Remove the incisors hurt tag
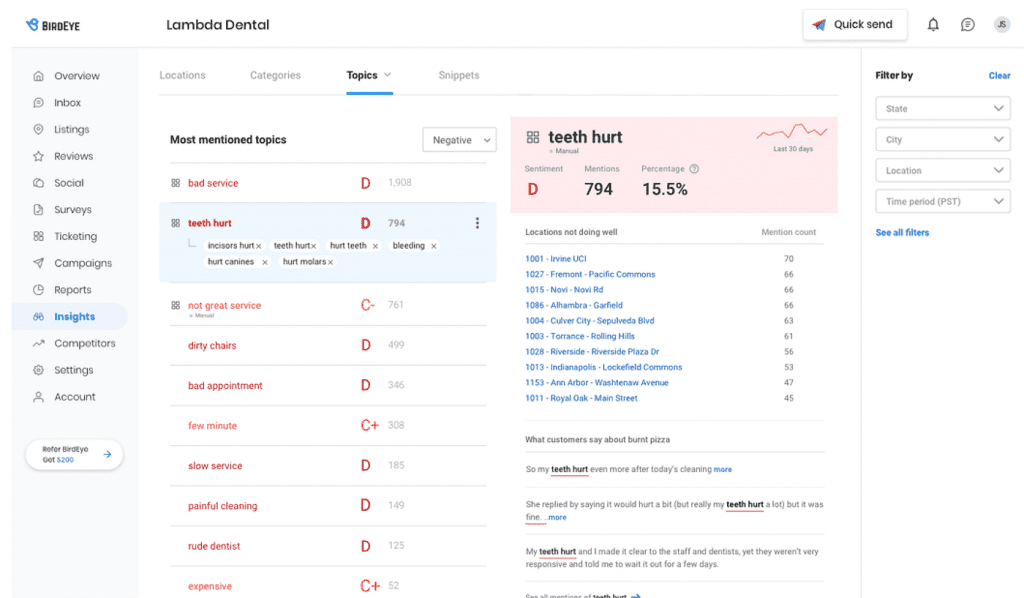 click(x=258, y=246)
